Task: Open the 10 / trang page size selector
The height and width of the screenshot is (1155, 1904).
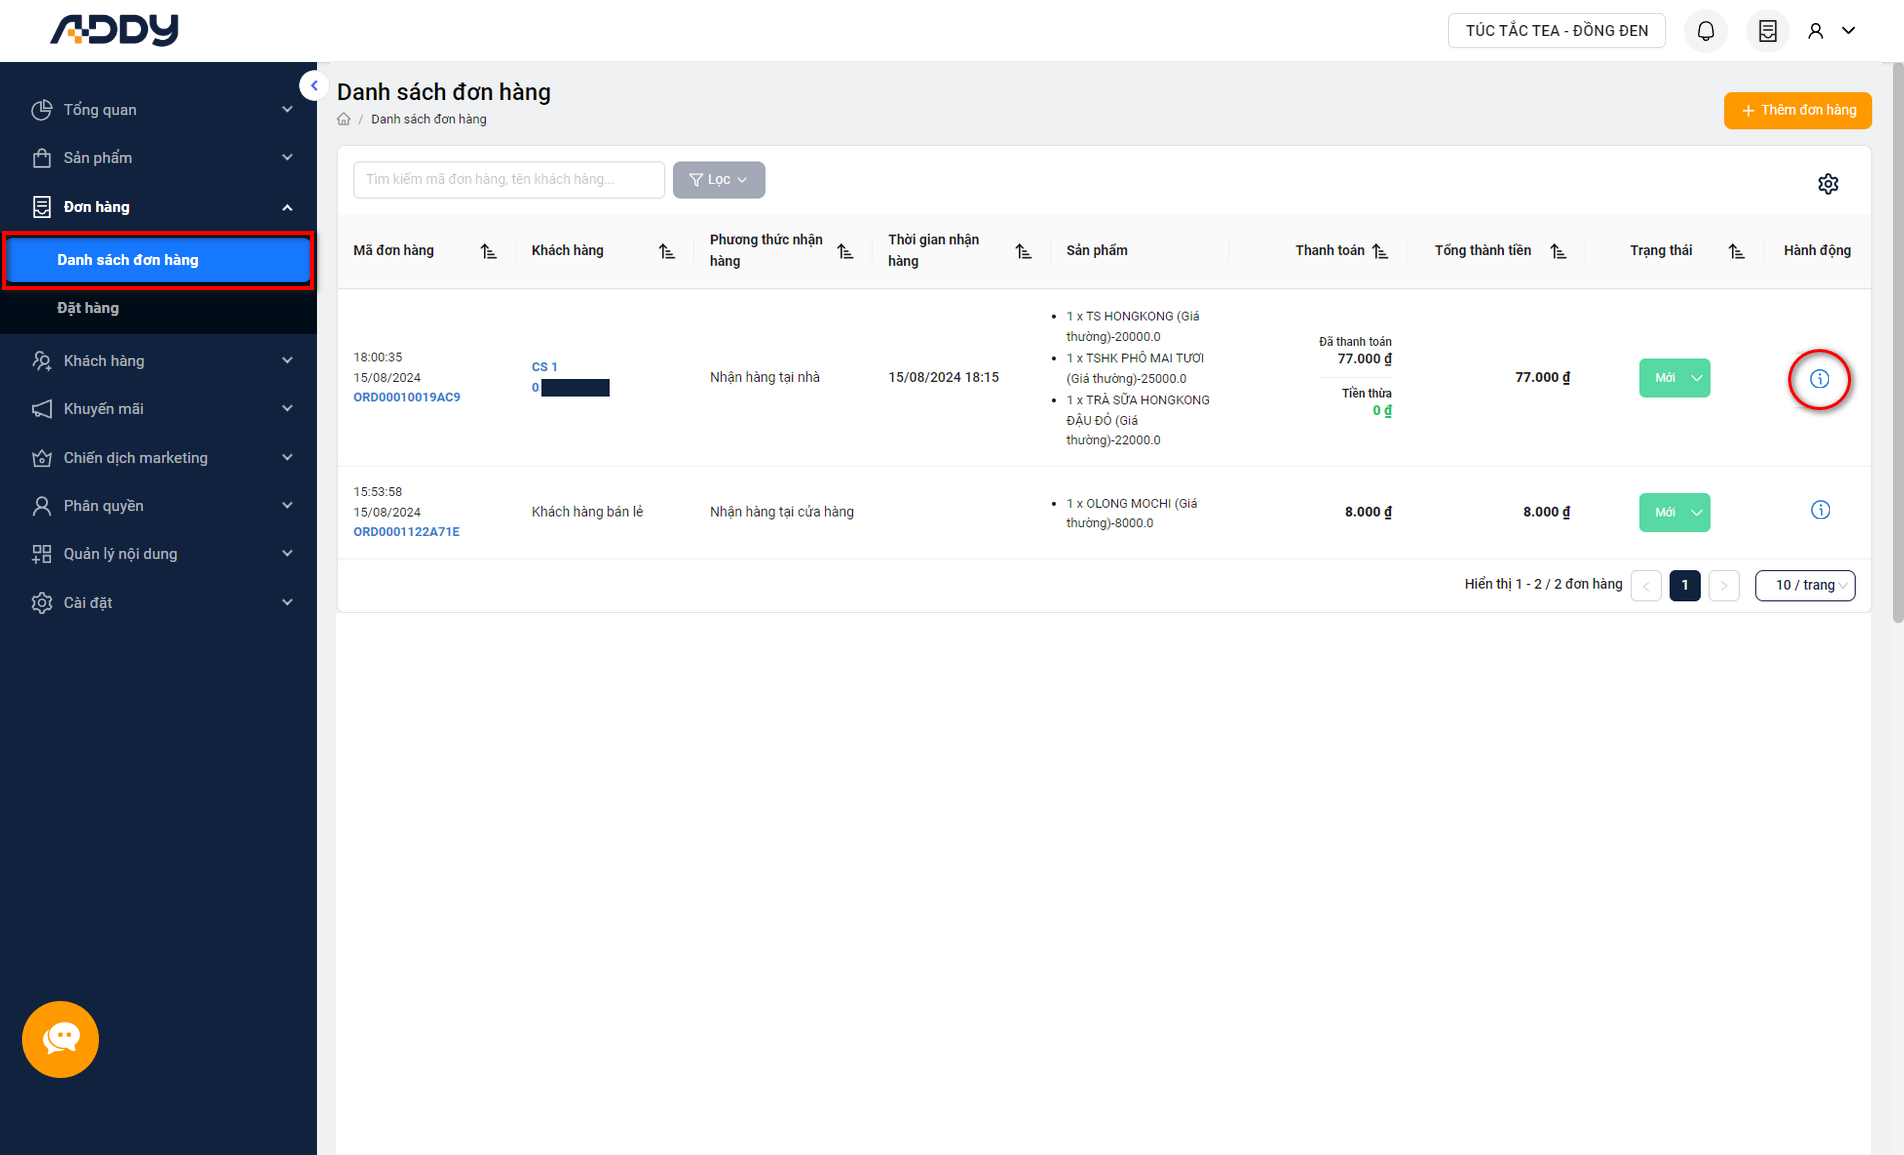Action: coord(1804,585)
